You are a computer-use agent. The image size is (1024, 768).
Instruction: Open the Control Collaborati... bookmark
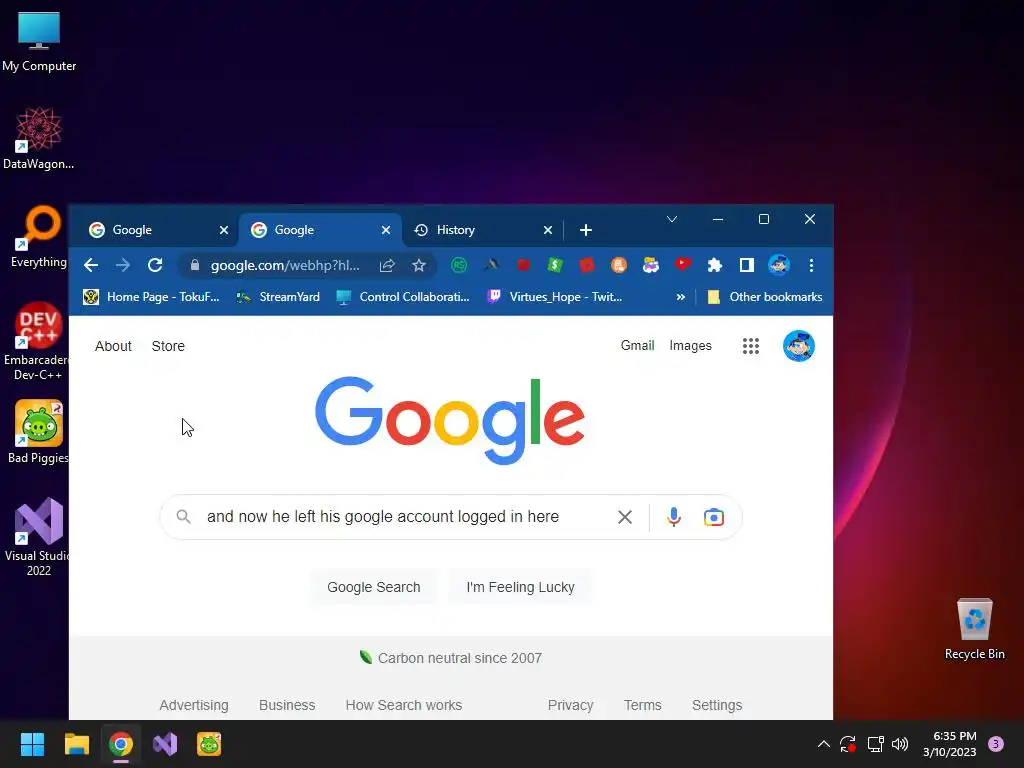tap(403, 297)
